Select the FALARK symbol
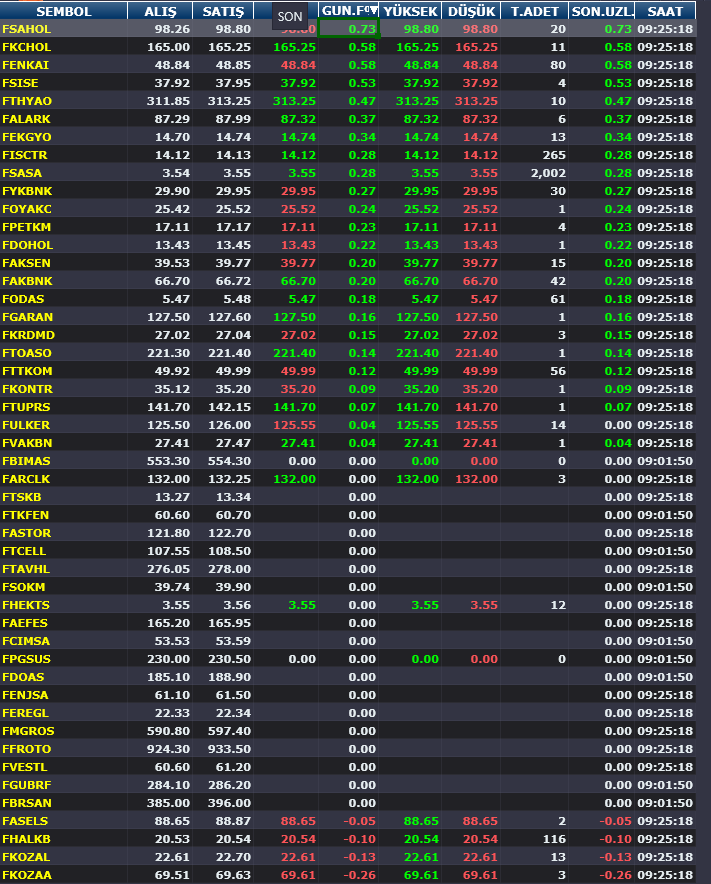This screenshot has height=884, width=711. tap(27, 119)
